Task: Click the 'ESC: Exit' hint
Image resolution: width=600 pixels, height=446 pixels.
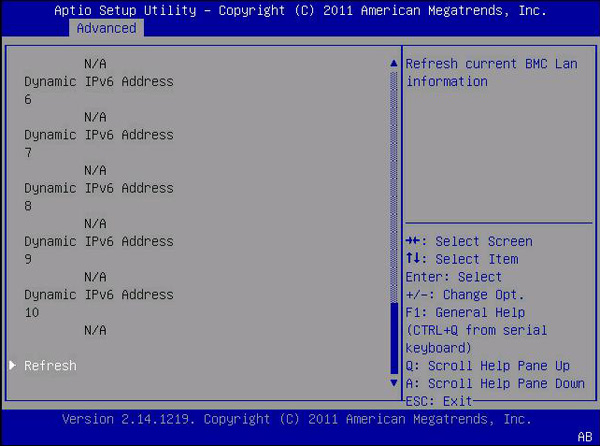Action: [439, 401]
